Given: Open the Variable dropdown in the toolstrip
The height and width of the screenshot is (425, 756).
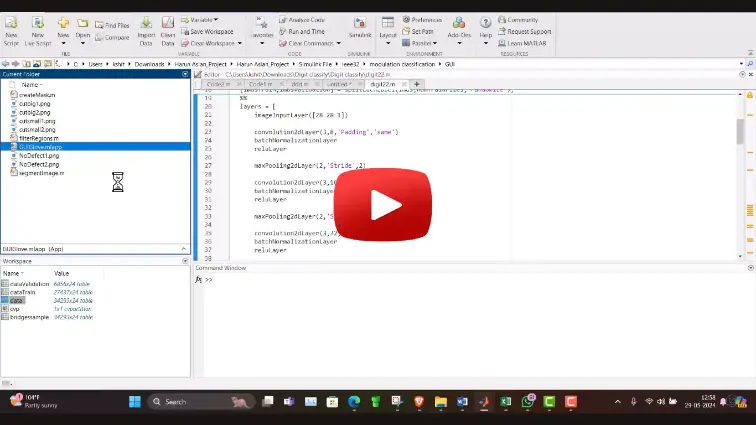Looking at the screenshot, I should point(201,19).
